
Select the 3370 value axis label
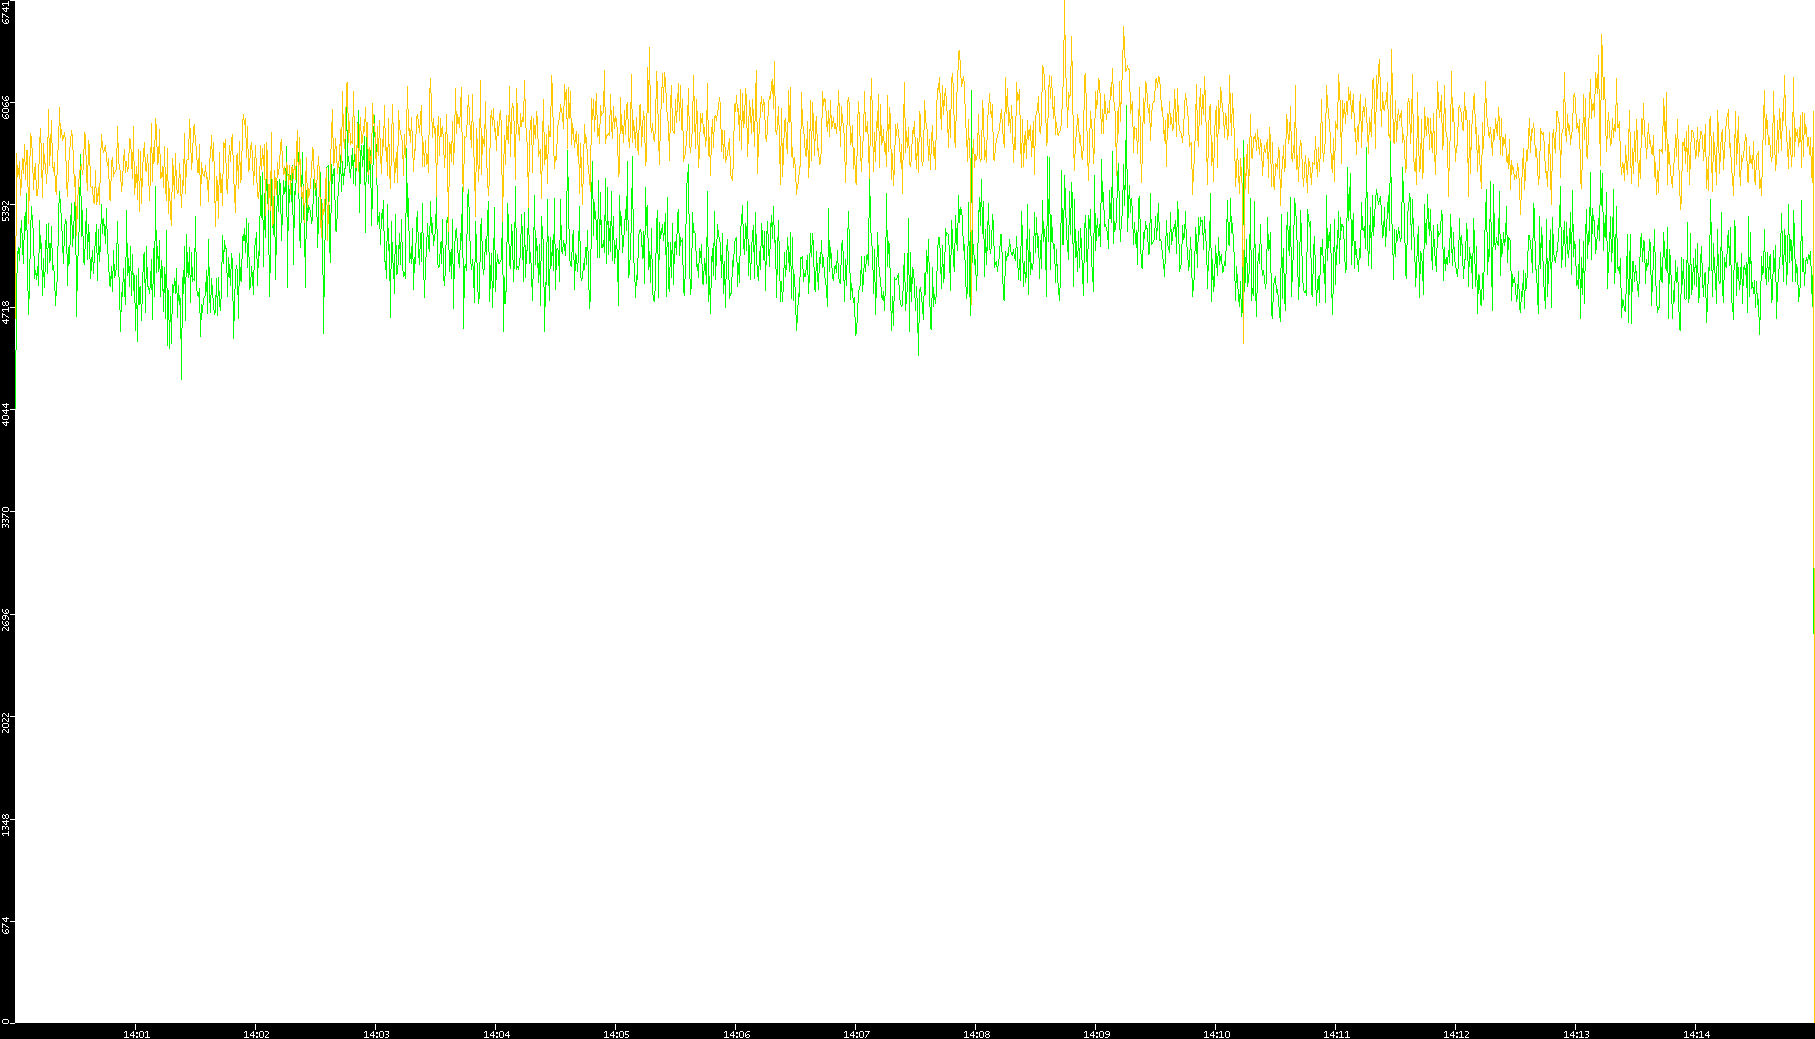7,517
